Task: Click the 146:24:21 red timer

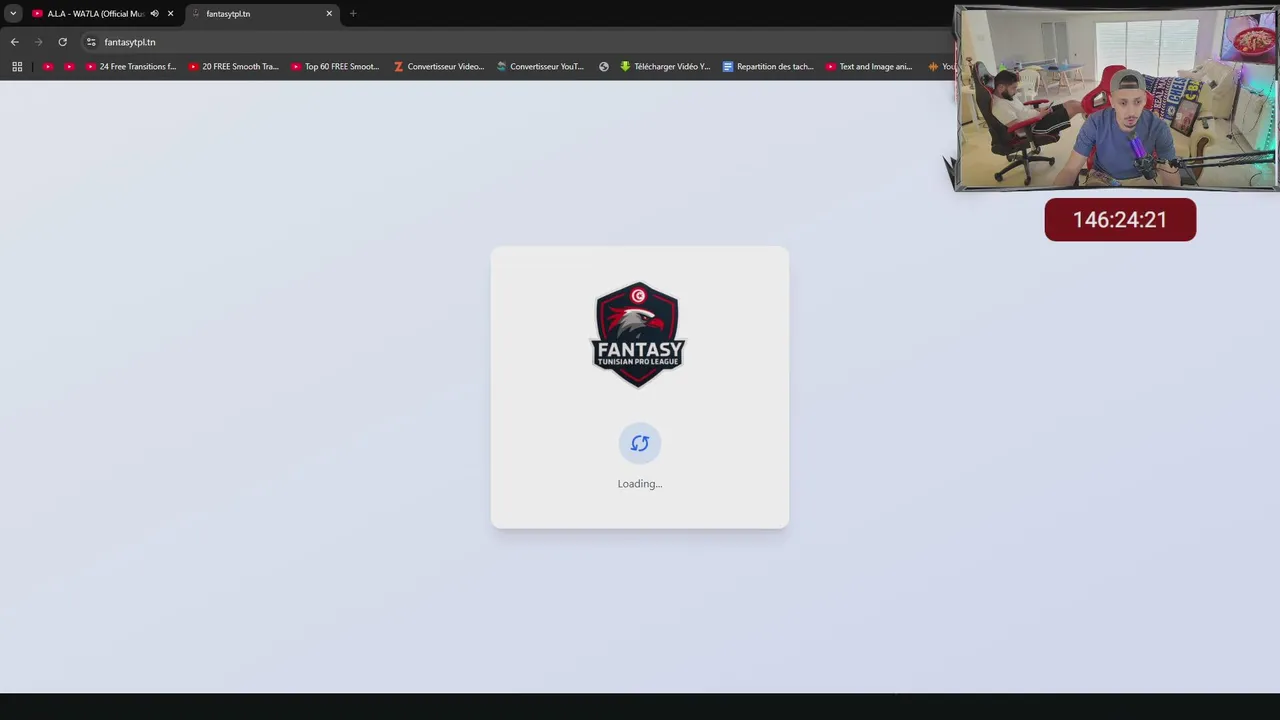Action: [x=1120, y=220]
